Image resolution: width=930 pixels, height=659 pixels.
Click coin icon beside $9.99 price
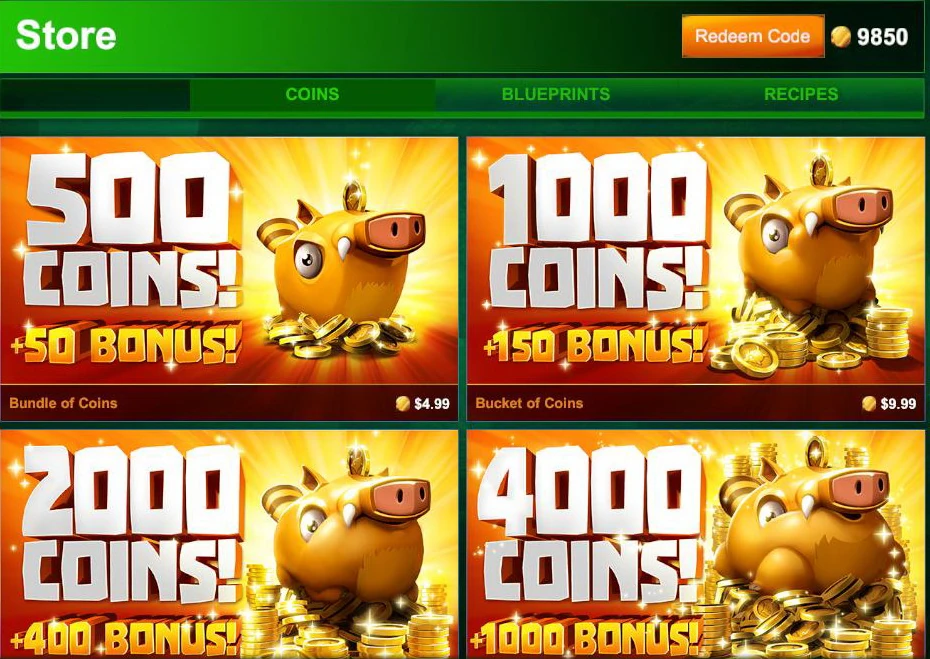click(x=868, y=403)
